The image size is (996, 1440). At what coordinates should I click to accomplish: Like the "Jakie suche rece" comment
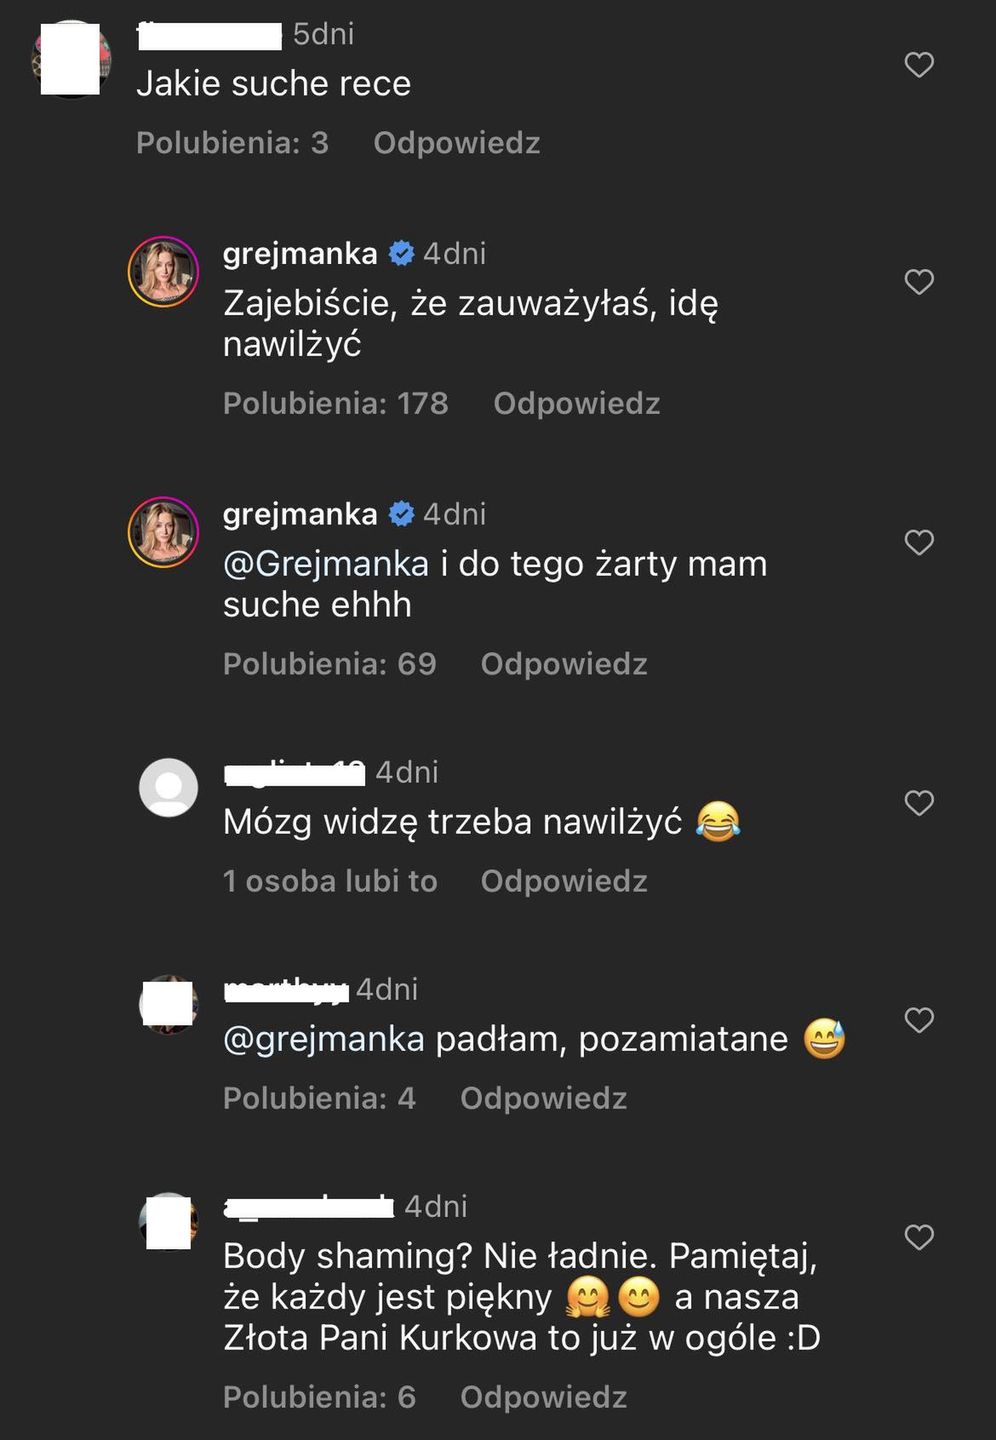click(918, 65)
